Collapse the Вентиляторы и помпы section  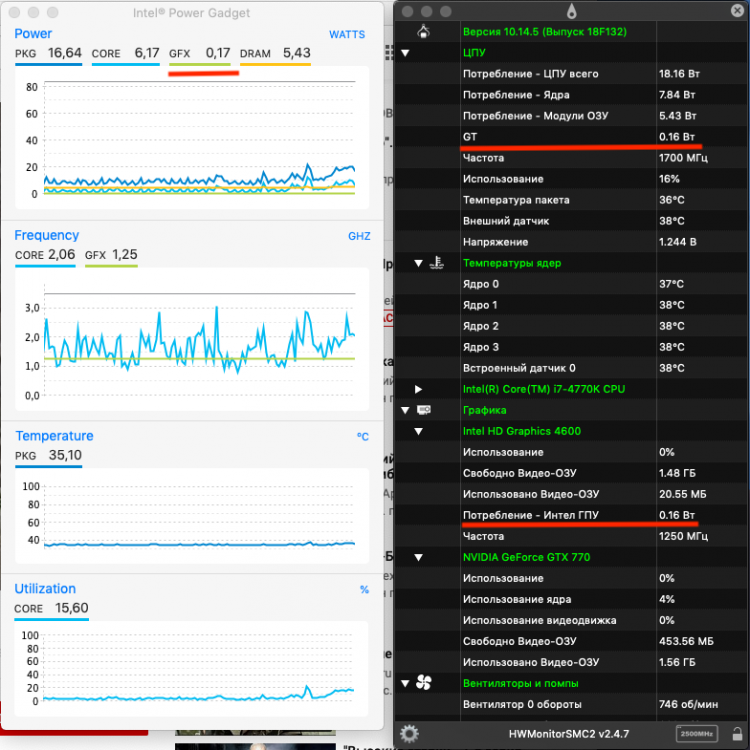coord(405,684)
